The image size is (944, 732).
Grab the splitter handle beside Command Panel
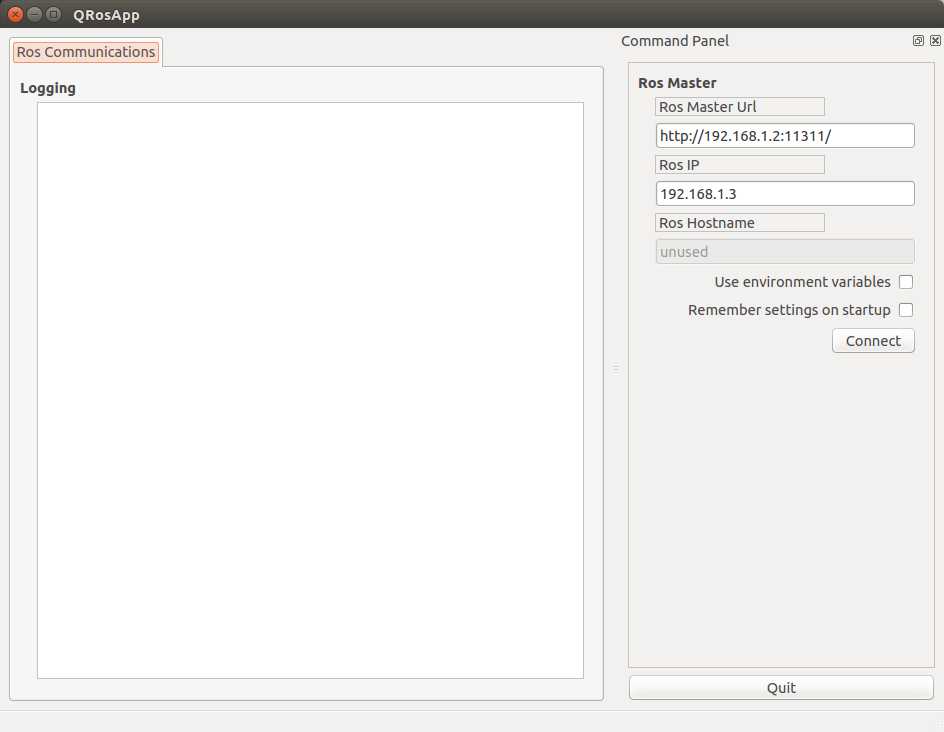pyautogui.click(x=615, y=368)
